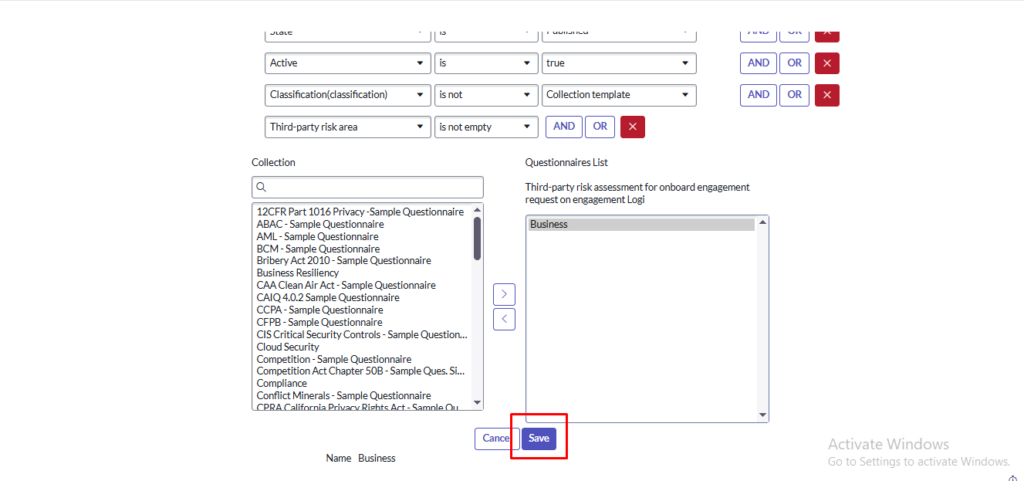This screenshot has height=481, width=1024.
Task: Click the search magnifier icon in Collection
Action: [261, 187]
